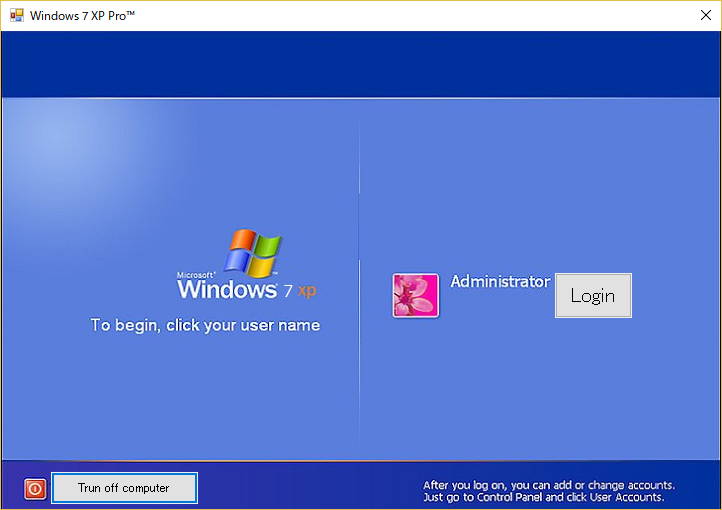Click the red power icon
Image resolution: width=722 pixels, height=510 pixels.
[35, 488]
